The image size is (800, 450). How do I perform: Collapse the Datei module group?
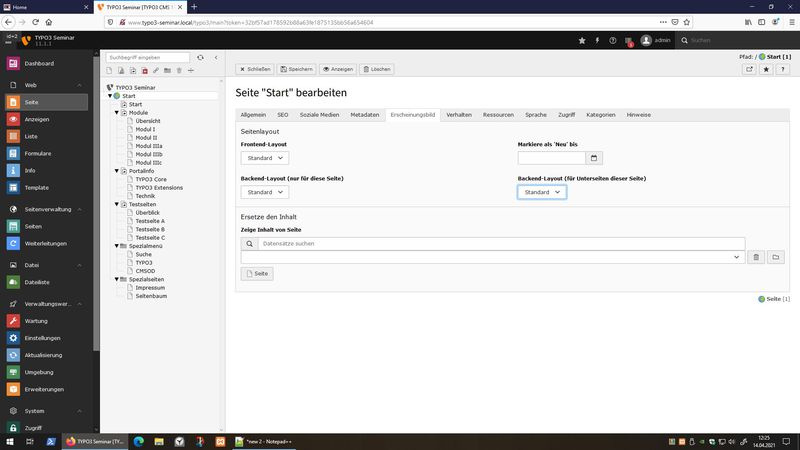(x=80, y=265)
